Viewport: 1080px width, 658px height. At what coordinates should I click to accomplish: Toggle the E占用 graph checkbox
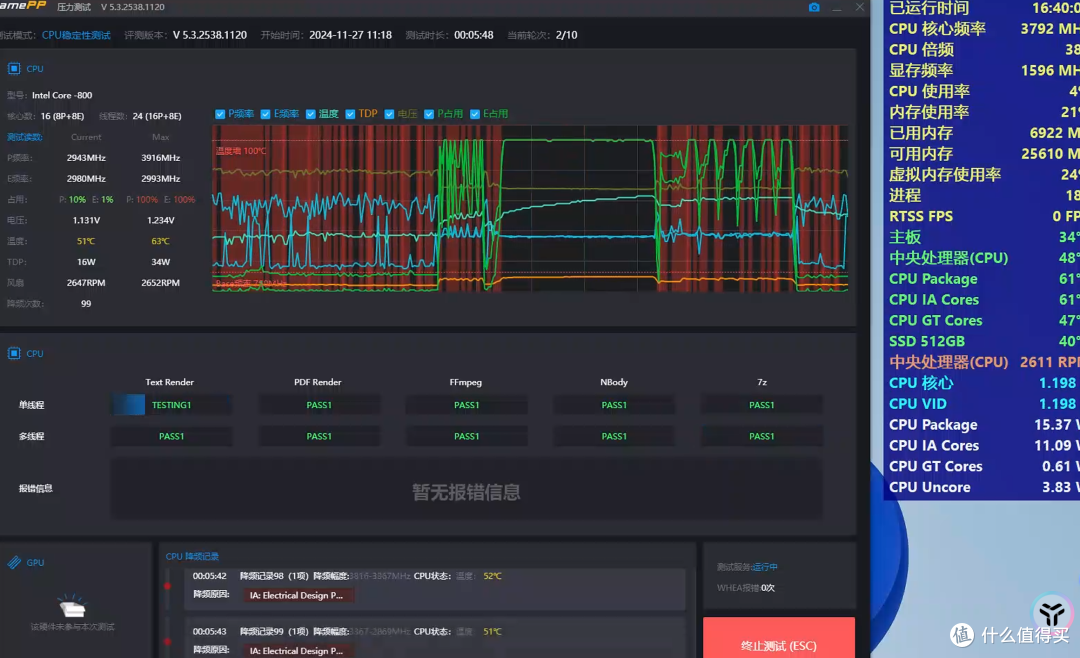475,114
